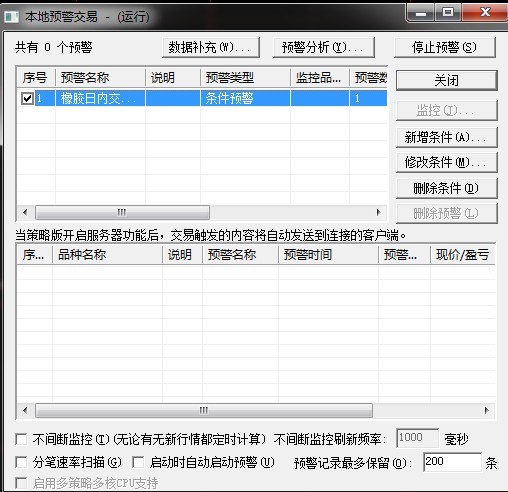Viewport: 508px width, 492px height.
Task: Stop alerts with 停止预警(S) button
Action: tap(445, 48)
